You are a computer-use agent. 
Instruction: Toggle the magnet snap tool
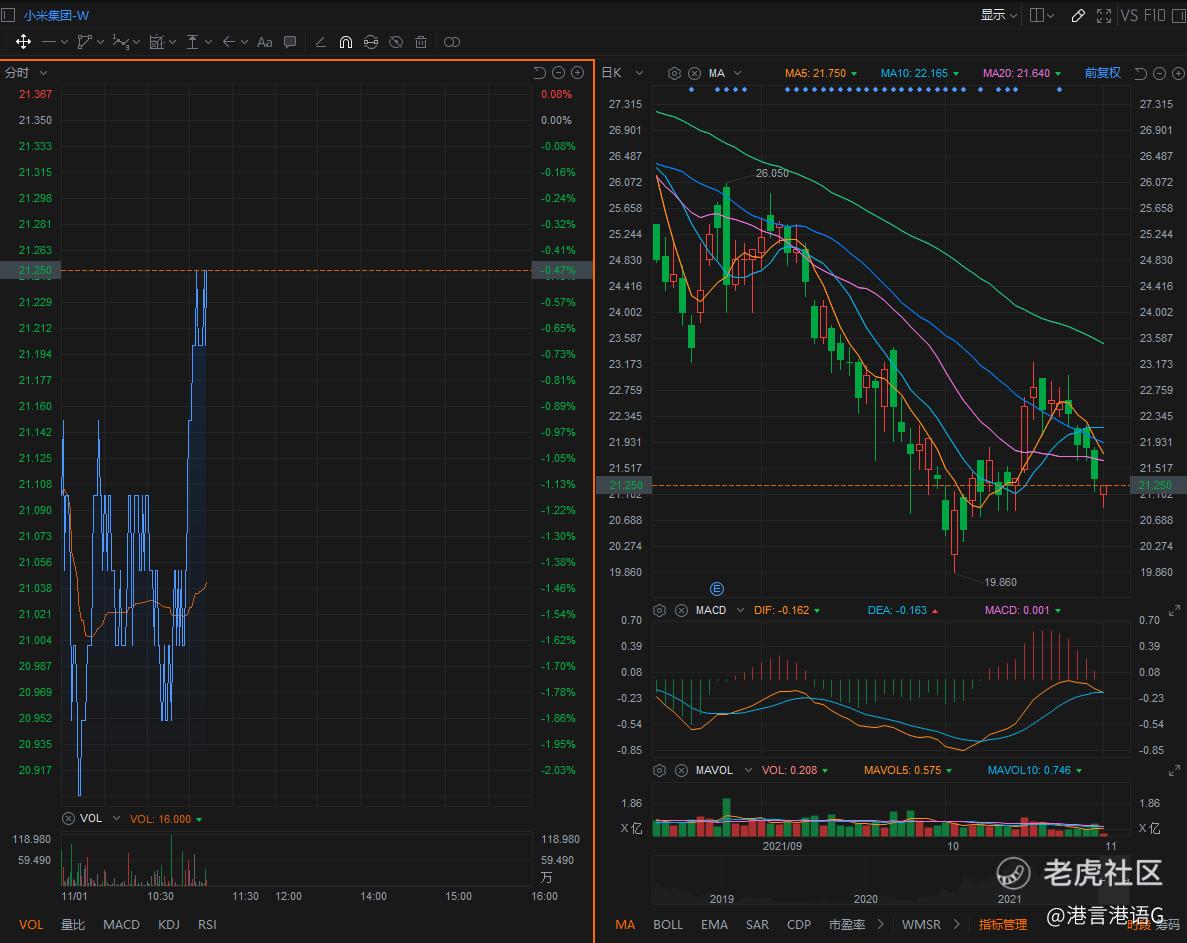coord(346,42)
